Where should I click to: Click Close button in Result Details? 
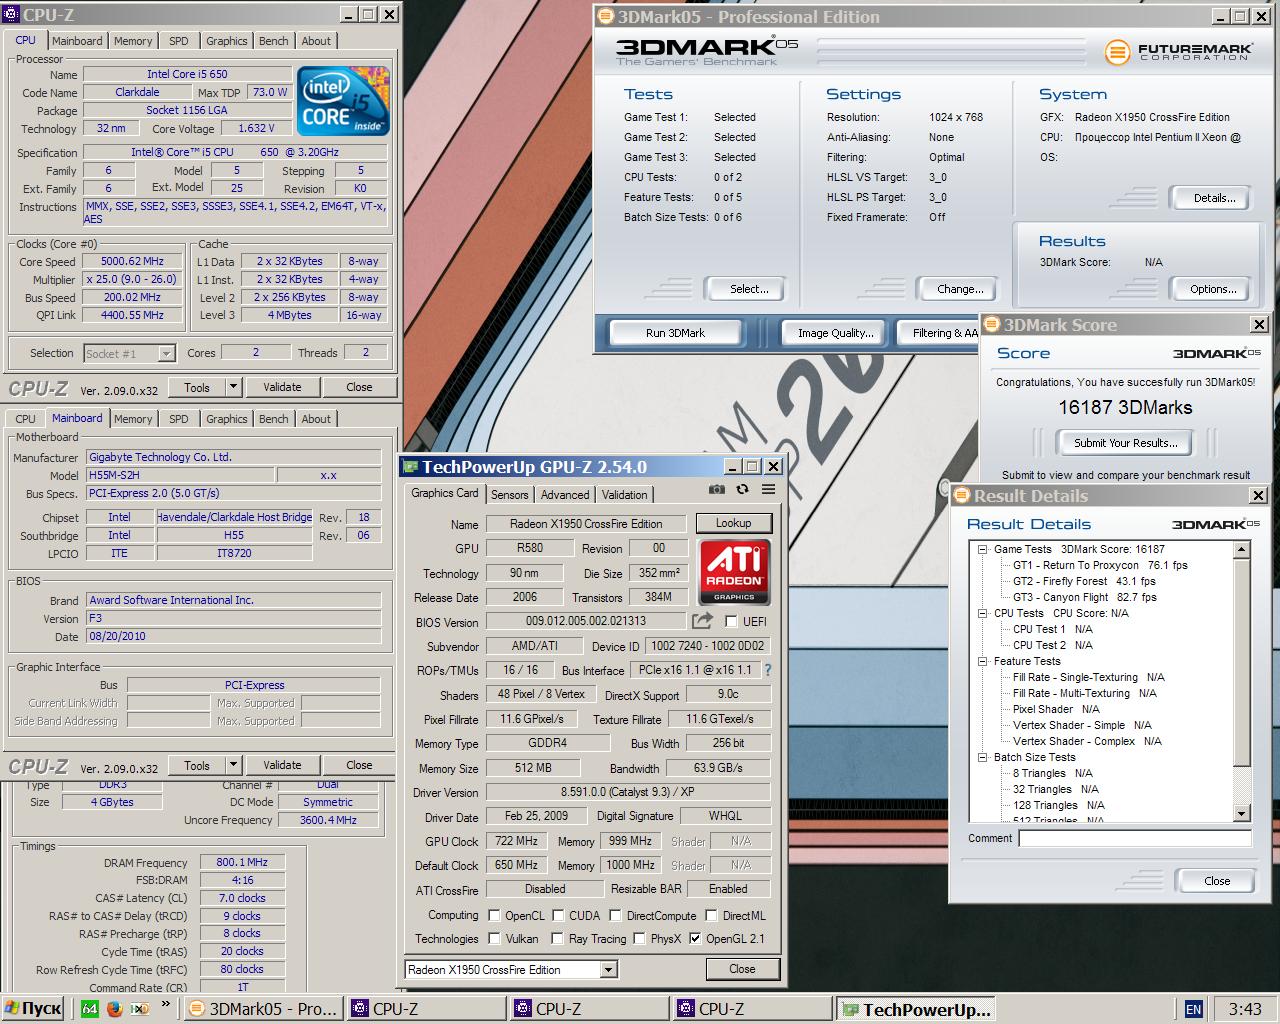[1217, 881]
